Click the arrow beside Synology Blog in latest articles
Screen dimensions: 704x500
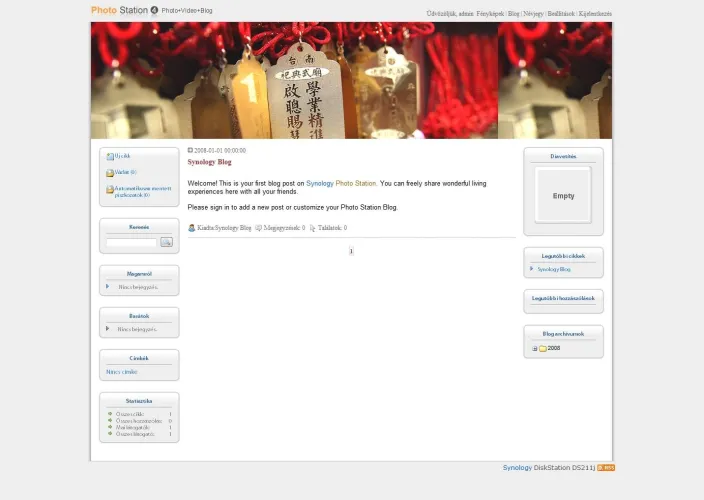tap(532, 269)
